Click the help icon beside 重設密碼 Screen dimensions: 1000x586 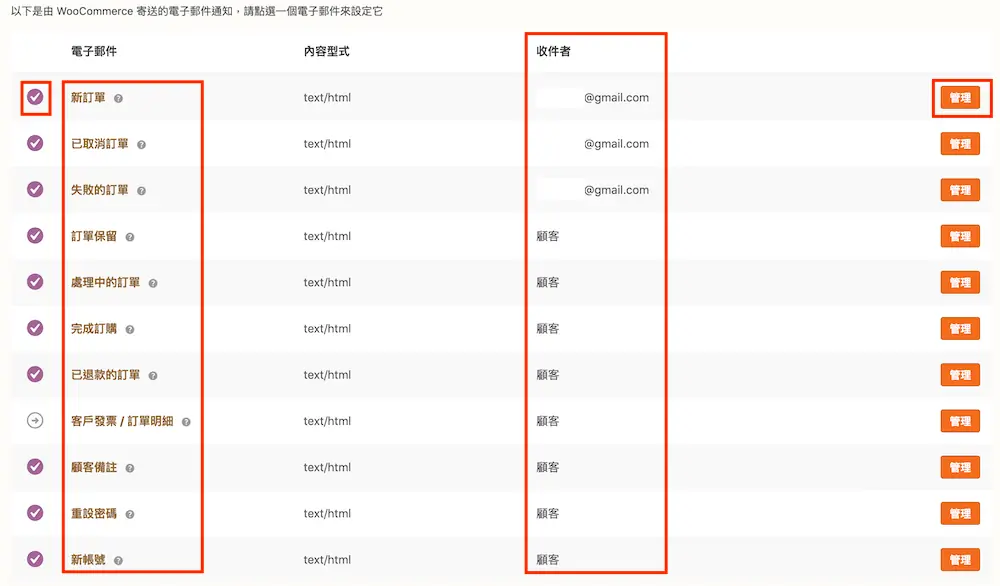point(129,515)
